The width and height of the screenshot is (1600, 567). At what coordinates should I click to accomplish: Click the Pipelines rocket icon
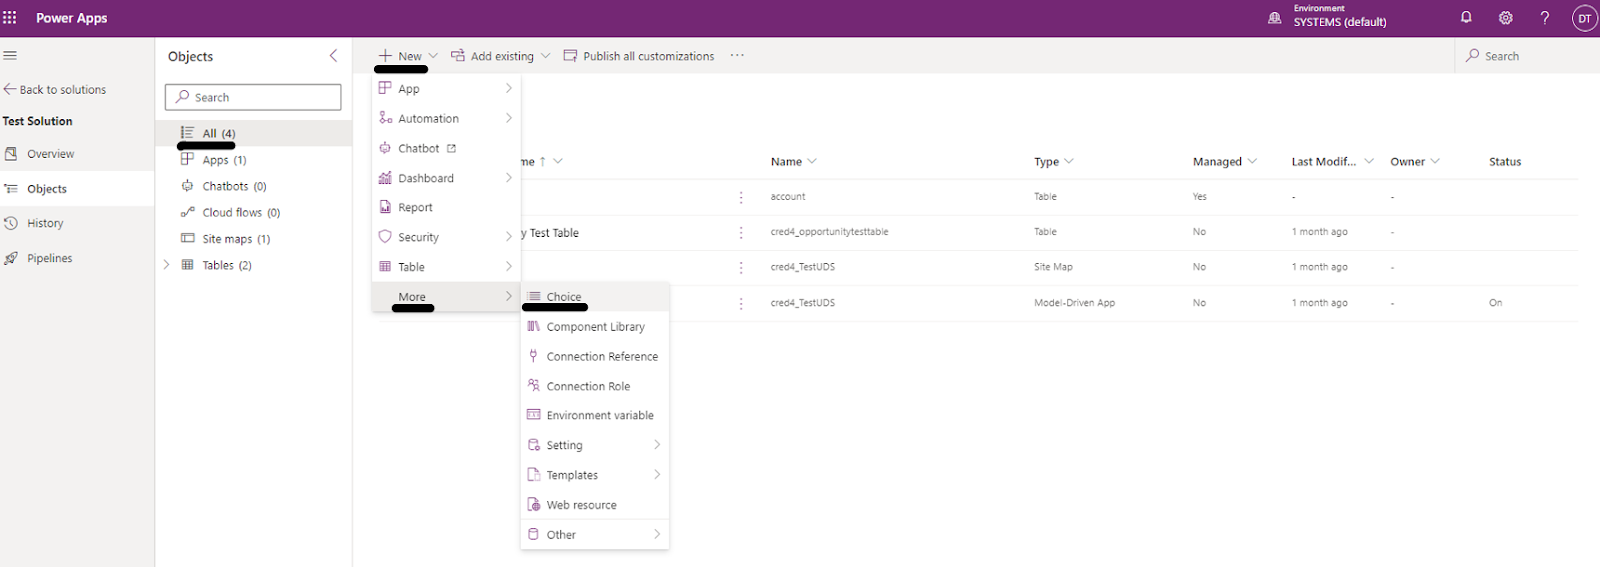(x=11, y=258)
